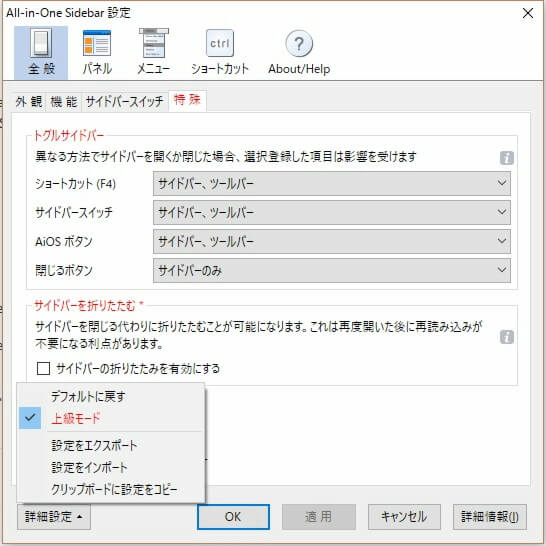The width and height of the screenshot is (546, 546).
Task: Open the About/Help pane
Action: click(299, 53)
